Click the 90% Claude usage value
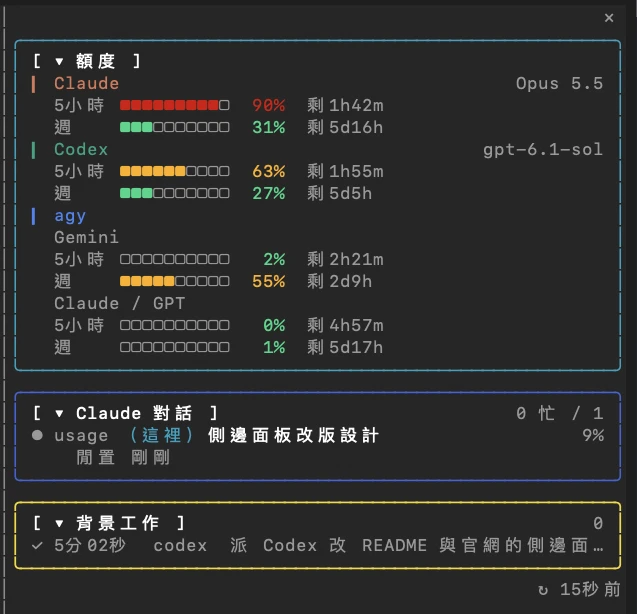Viewport: 637px width, 614px height. point(269,105)
